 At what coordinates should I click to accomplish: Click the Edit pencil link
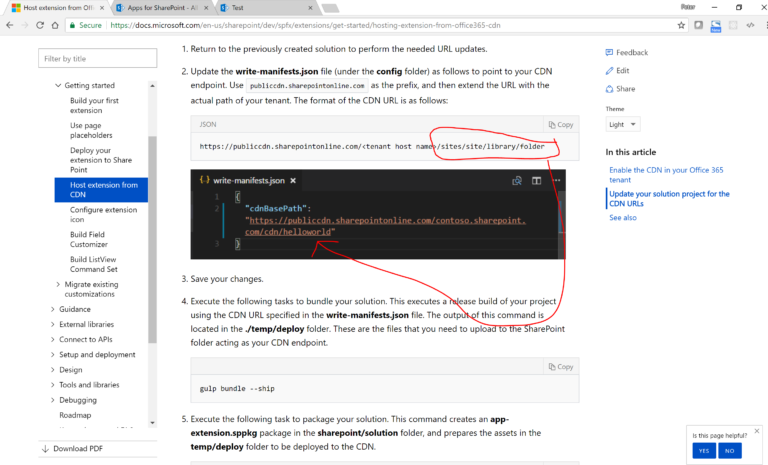[617, 71]
